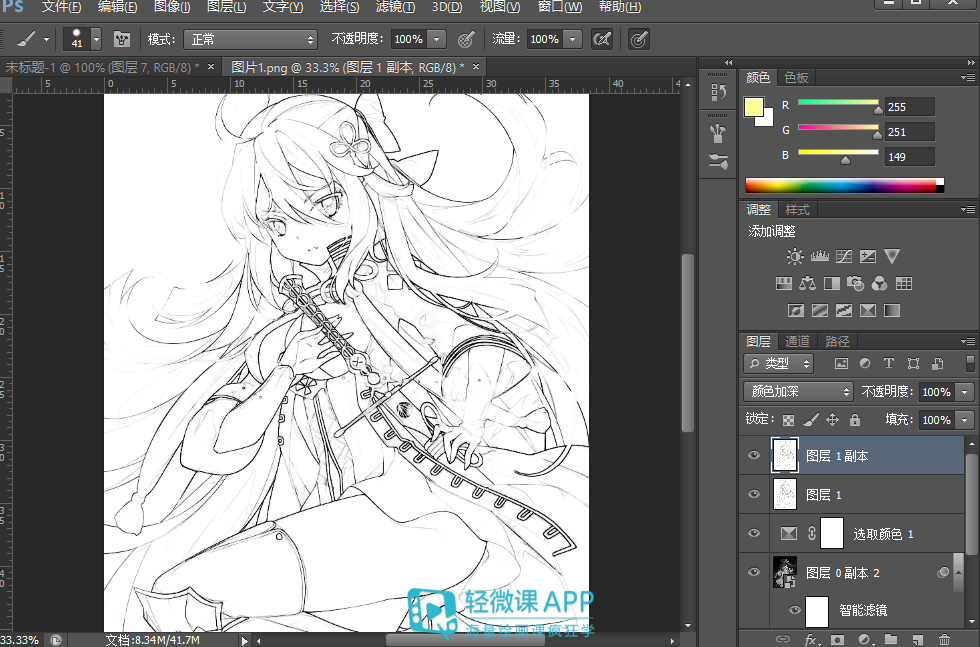The image size is (980, 647).
Task: Switch to the 通道 tab
Action: click(x=797, y=341)
